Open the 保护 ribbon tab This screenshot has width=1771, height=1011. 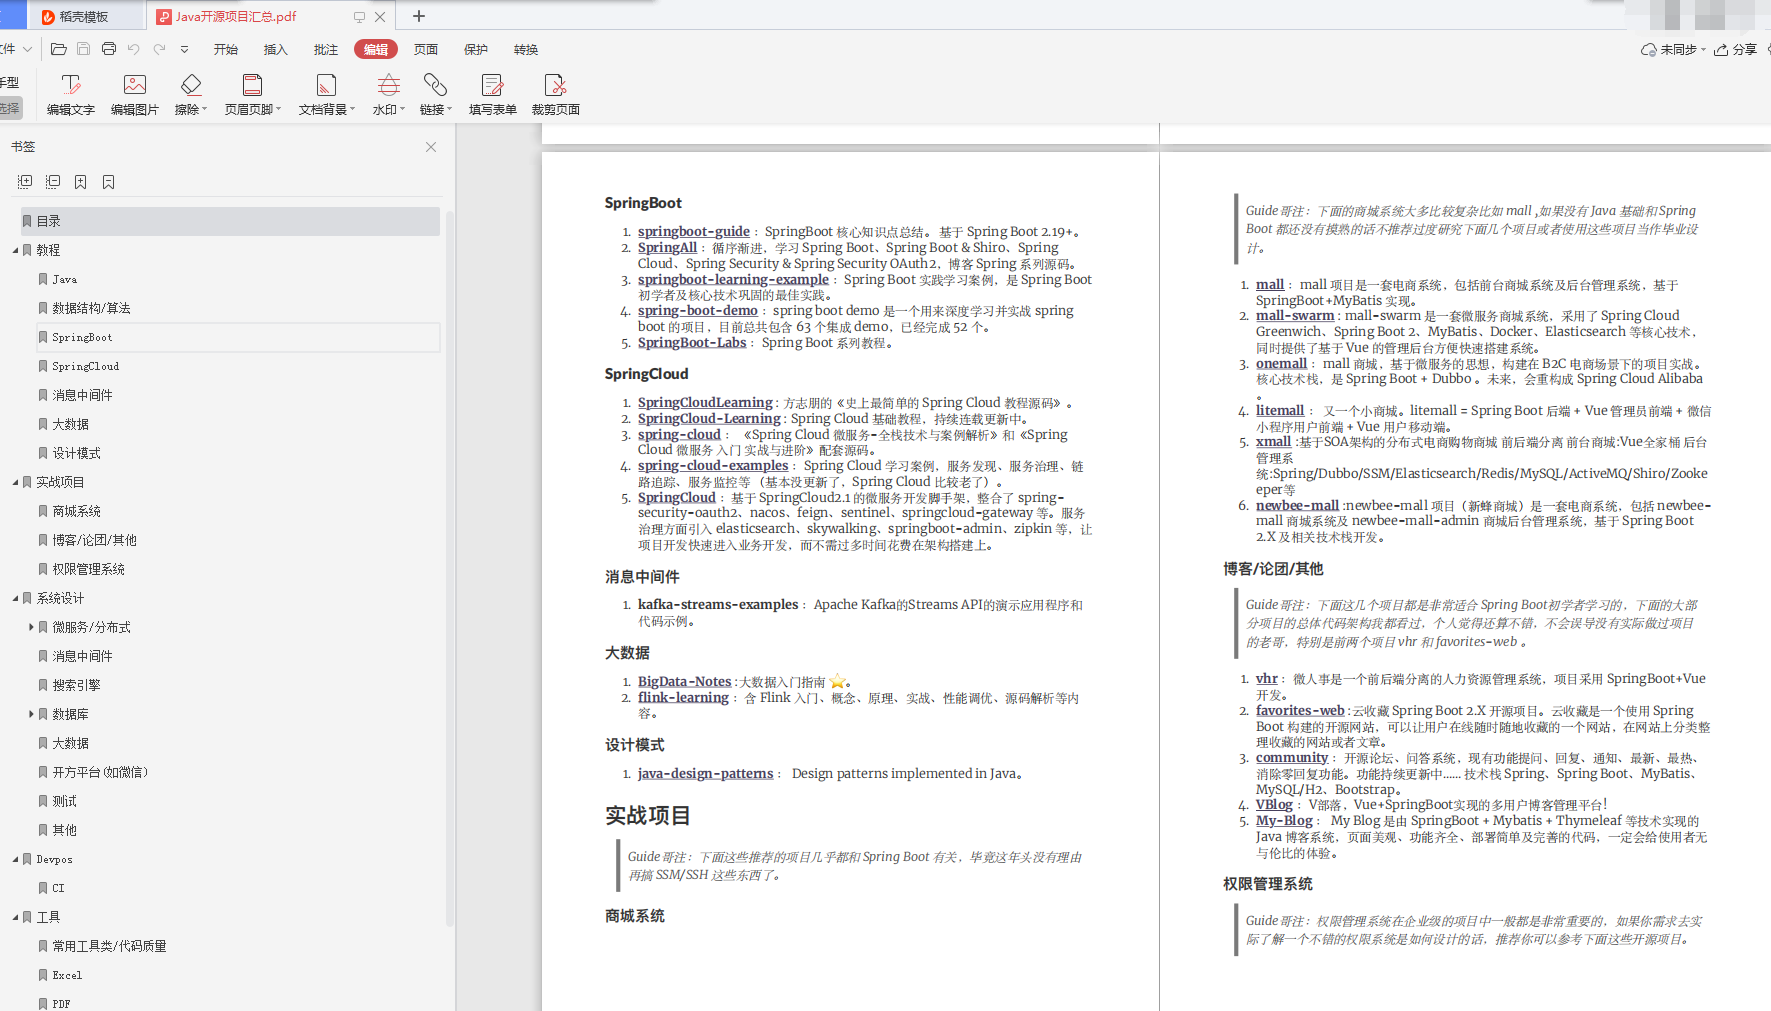[476, 50]
